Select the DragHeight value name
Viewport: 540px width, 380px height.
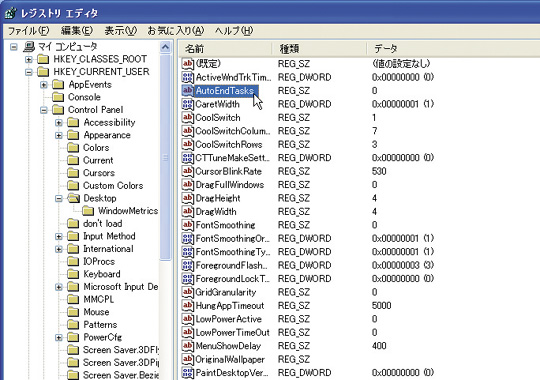pos(218,198)
